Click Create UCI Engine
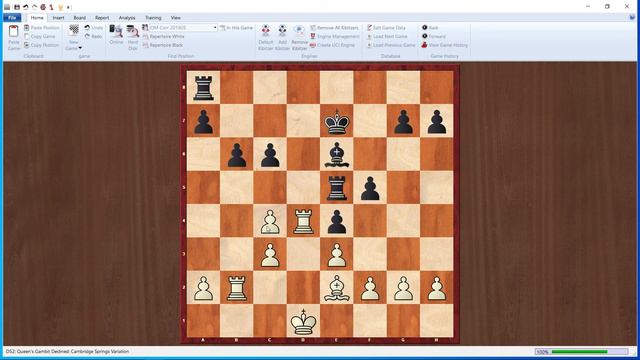Viewport: 640px width, 360px height. click(332, 45)
